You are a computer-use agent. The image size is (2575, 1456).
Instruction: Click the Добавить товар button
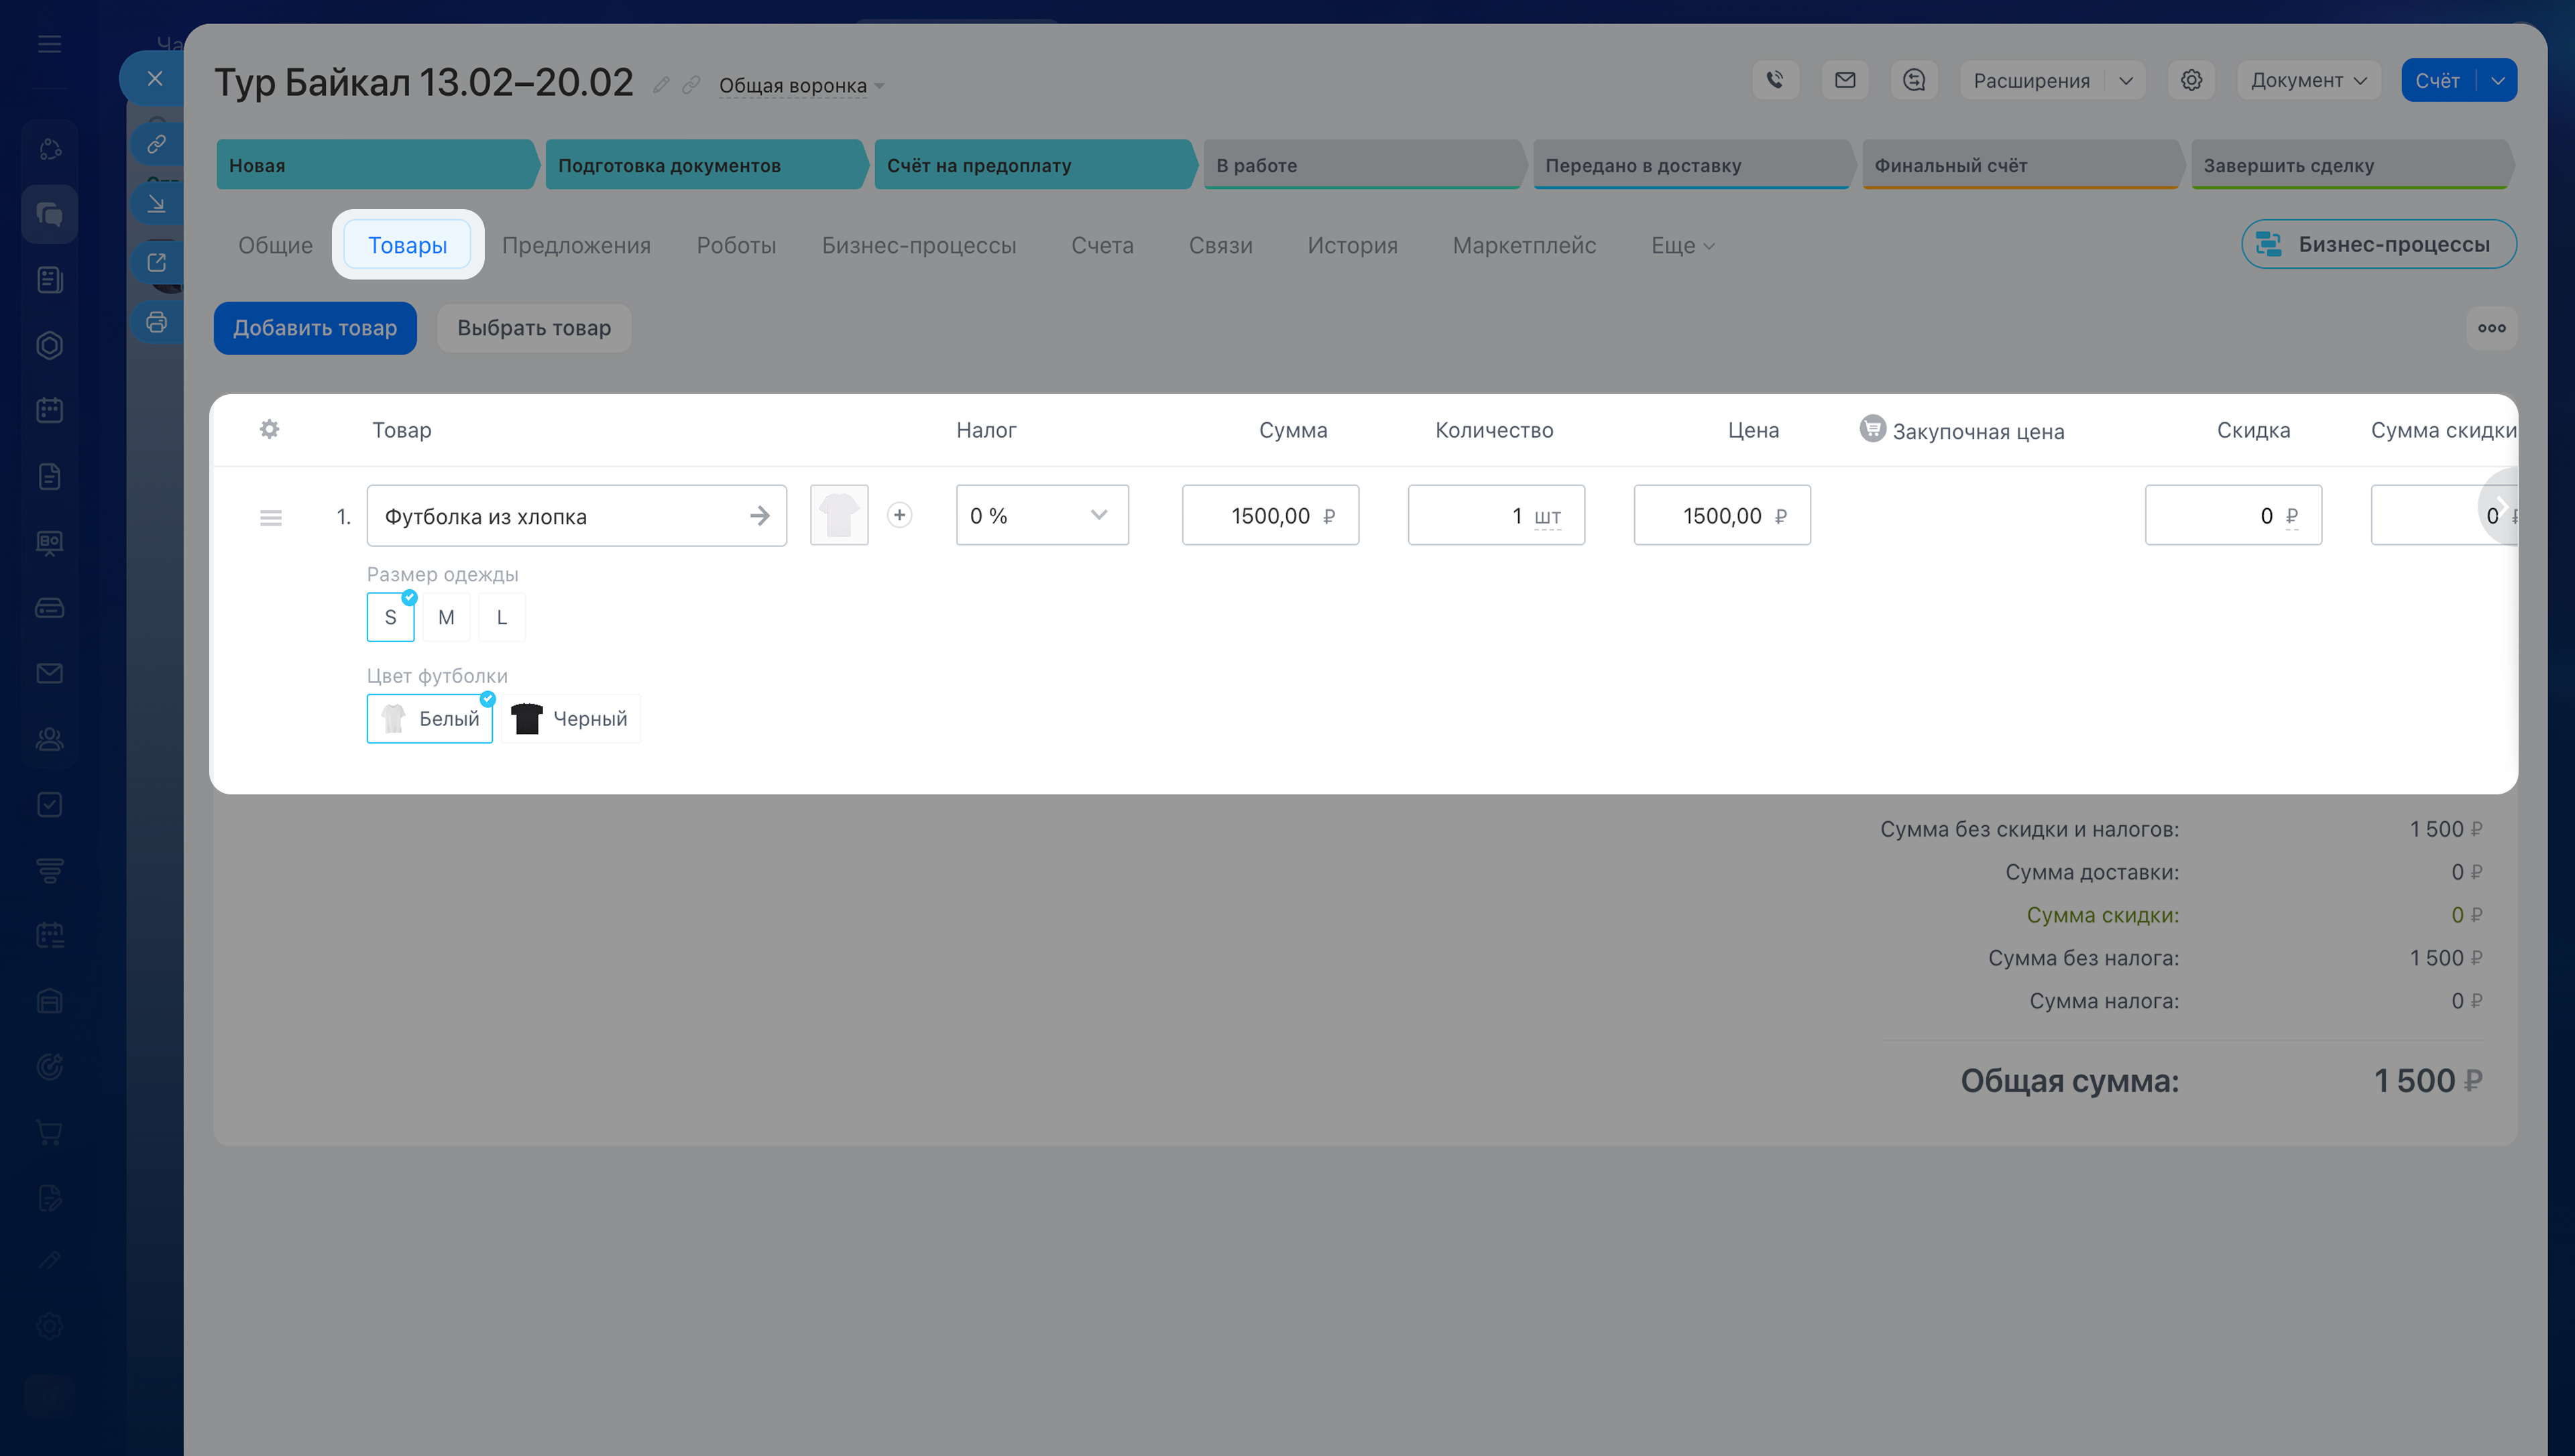[315, 328]
